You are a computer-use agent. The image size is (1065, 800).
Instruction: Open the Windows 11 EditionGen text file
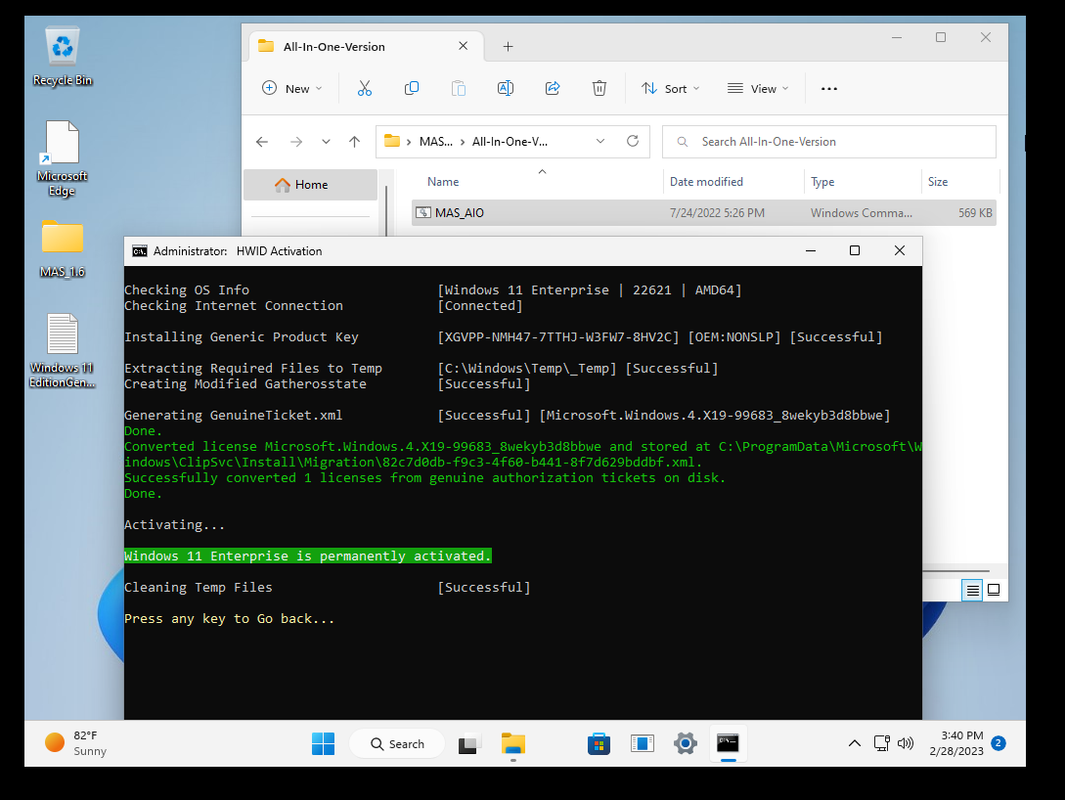62,350
